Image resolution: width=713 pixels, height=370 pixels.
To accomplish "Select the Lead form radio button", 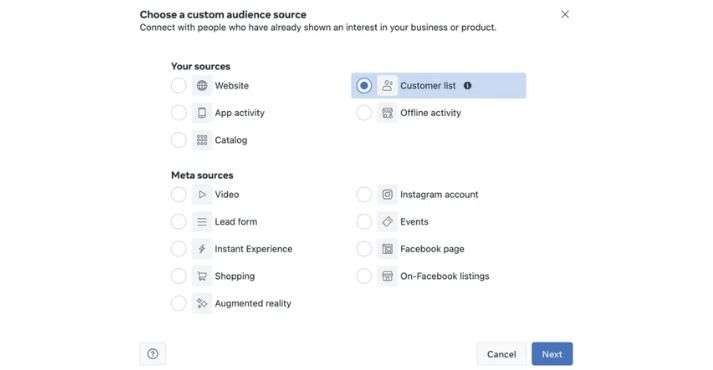I will pos(179,222).
